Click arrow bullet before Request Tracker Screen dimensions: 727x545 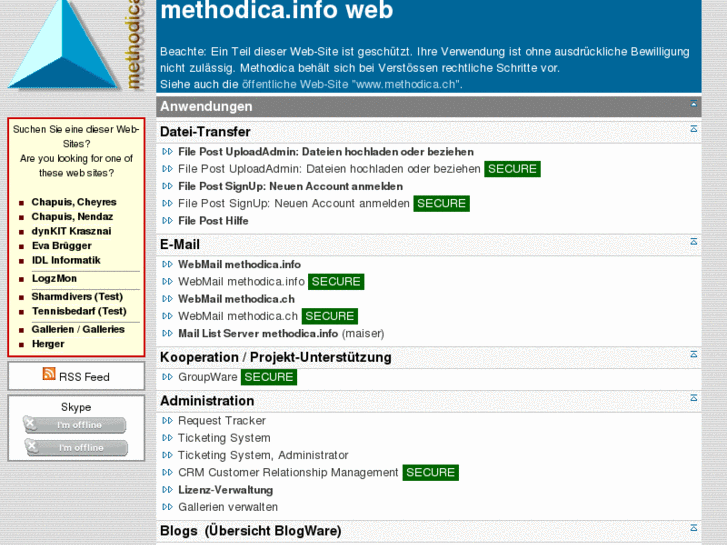point(167,420)
